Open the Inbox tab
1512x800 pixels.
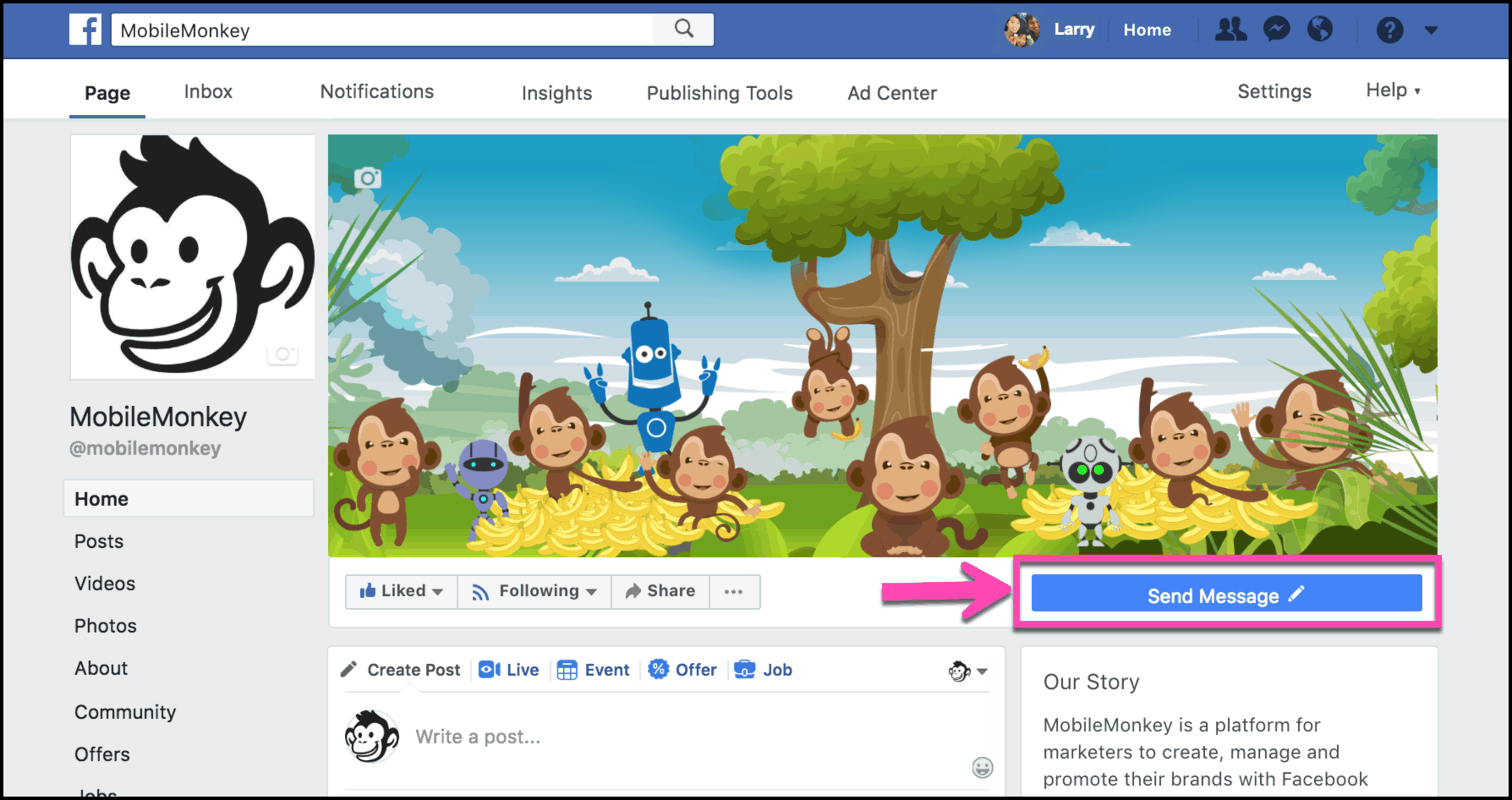208,92
